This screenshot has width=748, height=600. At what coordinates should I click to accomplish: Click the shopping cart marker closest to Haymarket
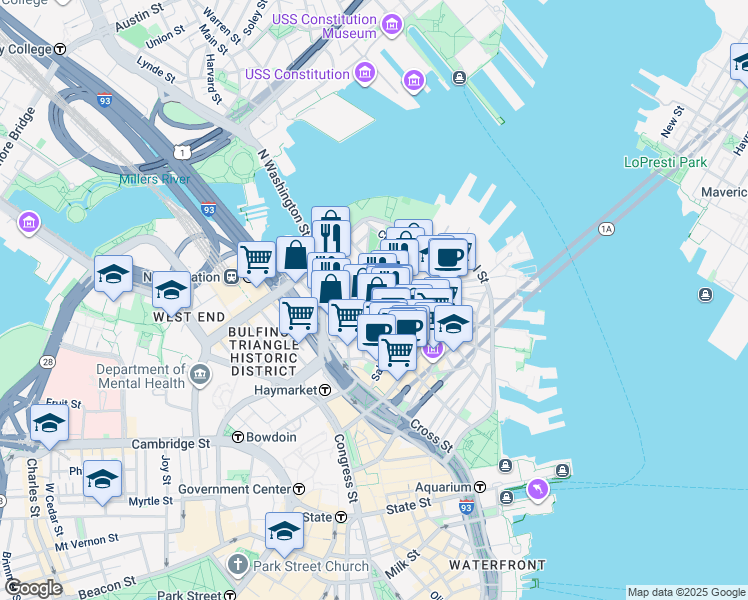(397, 354)
